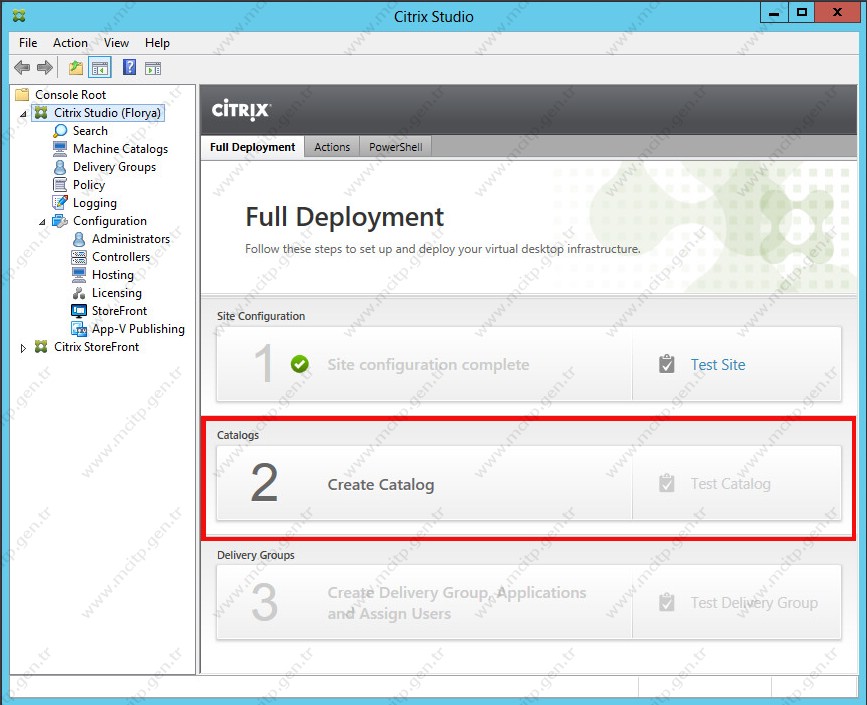
Task: Click the App-V Publishing icon
Action: (79, 329)
